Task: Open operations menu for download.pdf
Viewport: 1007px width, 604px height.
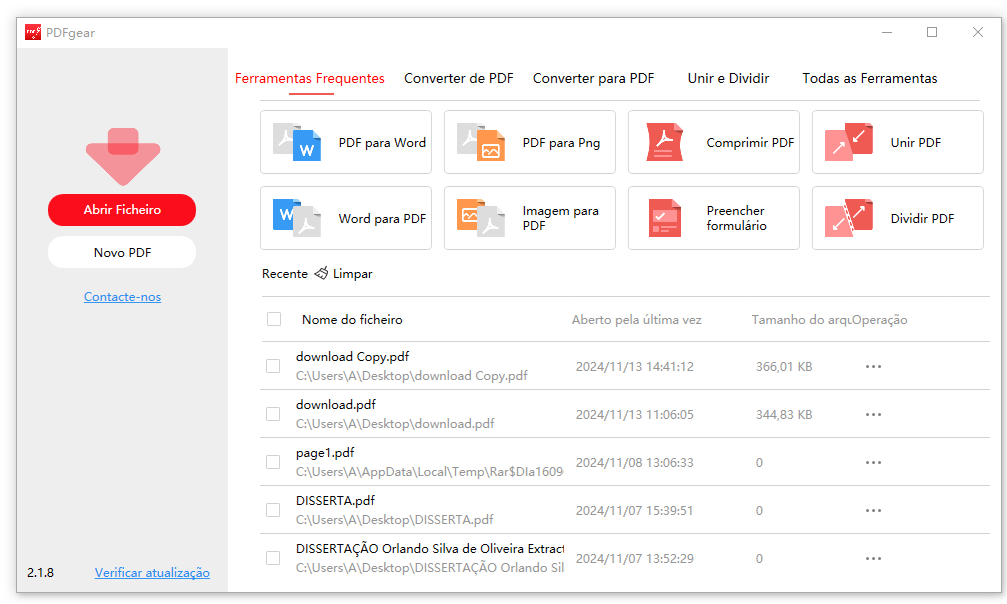Action: point(873,414)
